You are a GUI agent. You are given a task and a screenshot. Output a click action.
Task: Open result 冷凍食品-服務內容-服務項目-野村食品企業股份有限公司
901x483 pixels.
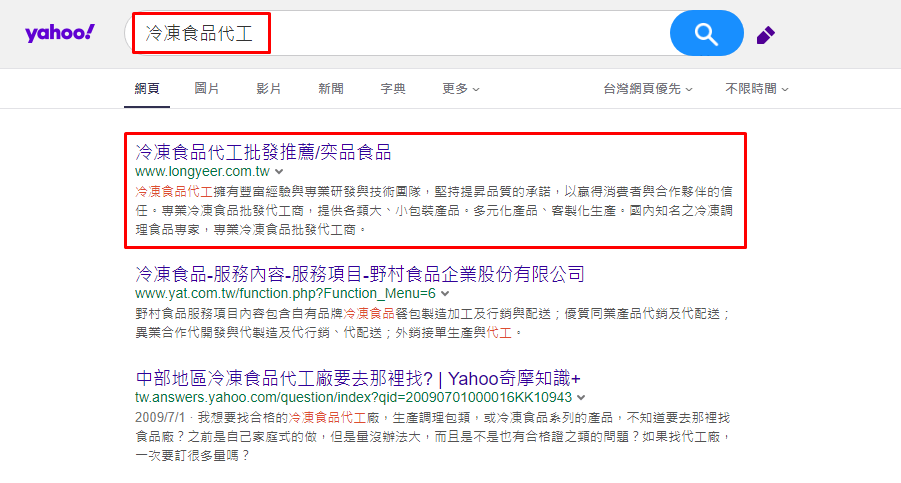360,274
